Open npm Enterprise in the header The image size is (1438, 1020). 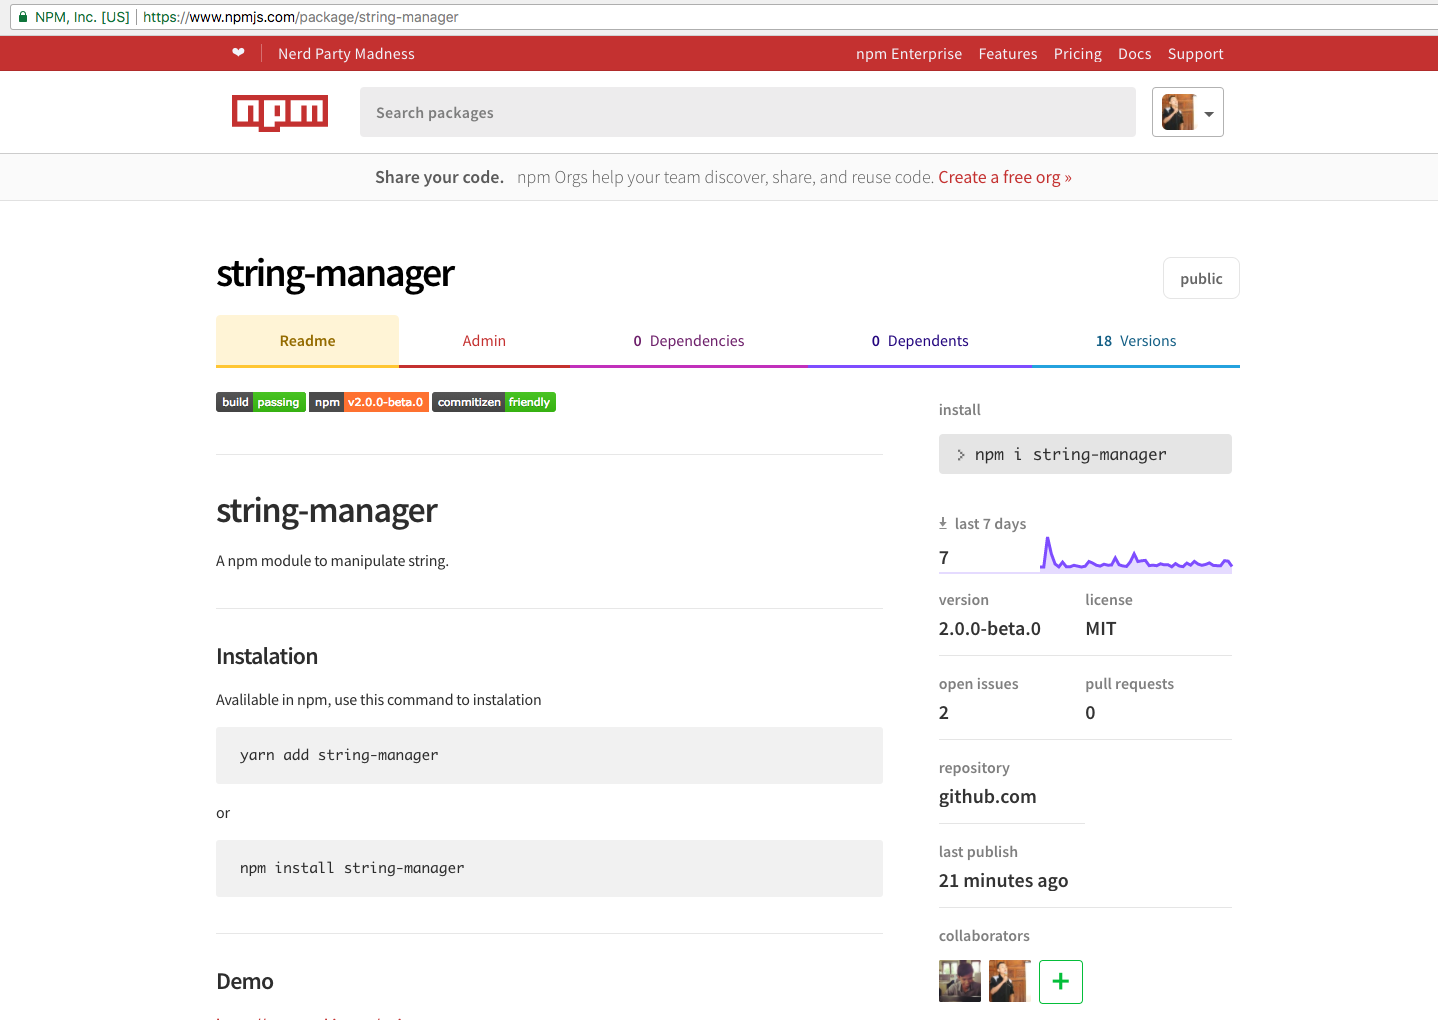click(x=909, y=54)
